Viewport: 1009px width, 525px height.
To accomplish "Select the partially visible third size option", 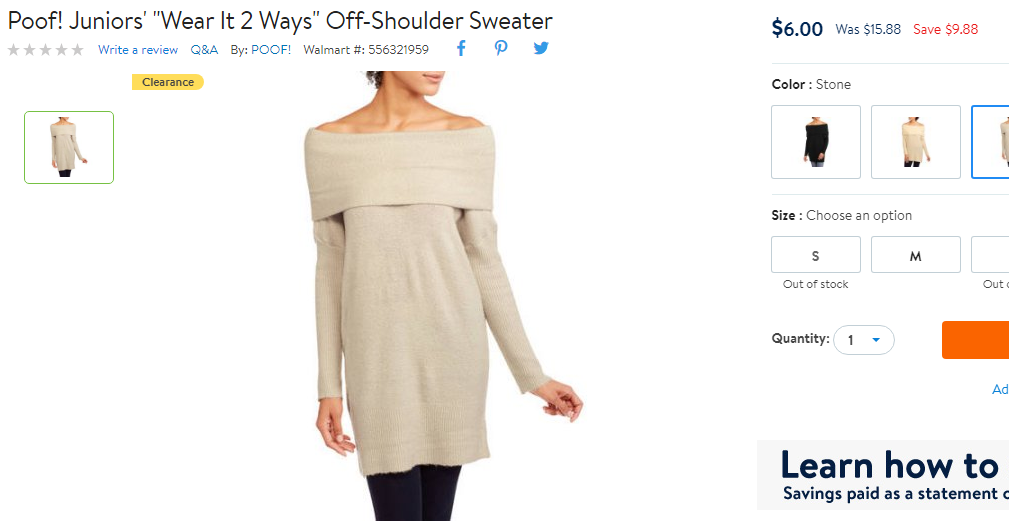I will (x=990, y=255).
